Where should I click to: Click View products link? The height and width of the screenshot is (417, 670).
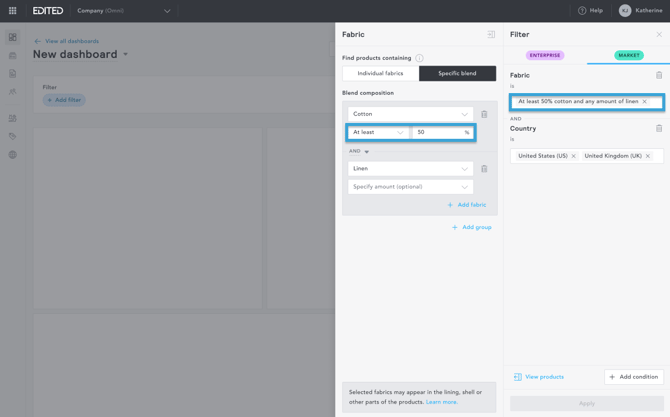point(539,377)
